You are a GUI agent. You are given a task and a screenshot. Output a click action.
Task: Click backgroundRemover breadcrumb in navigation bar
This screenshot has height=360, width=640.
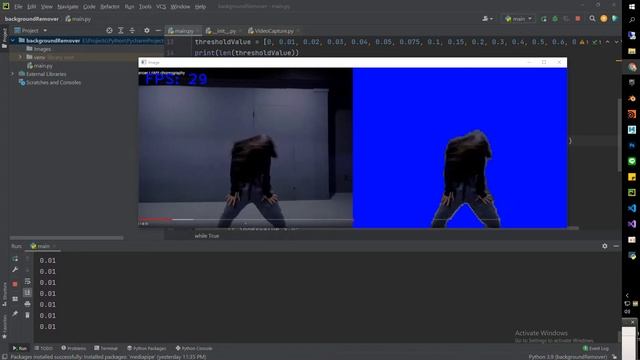pyautogui.click(x=31, y=19)
